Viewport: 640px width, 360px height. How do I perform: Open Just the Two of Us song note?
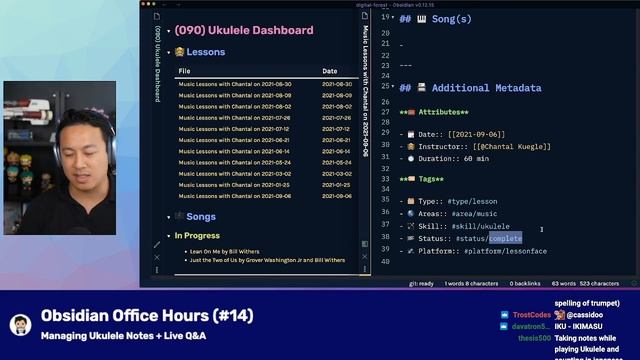pos(267,260)
